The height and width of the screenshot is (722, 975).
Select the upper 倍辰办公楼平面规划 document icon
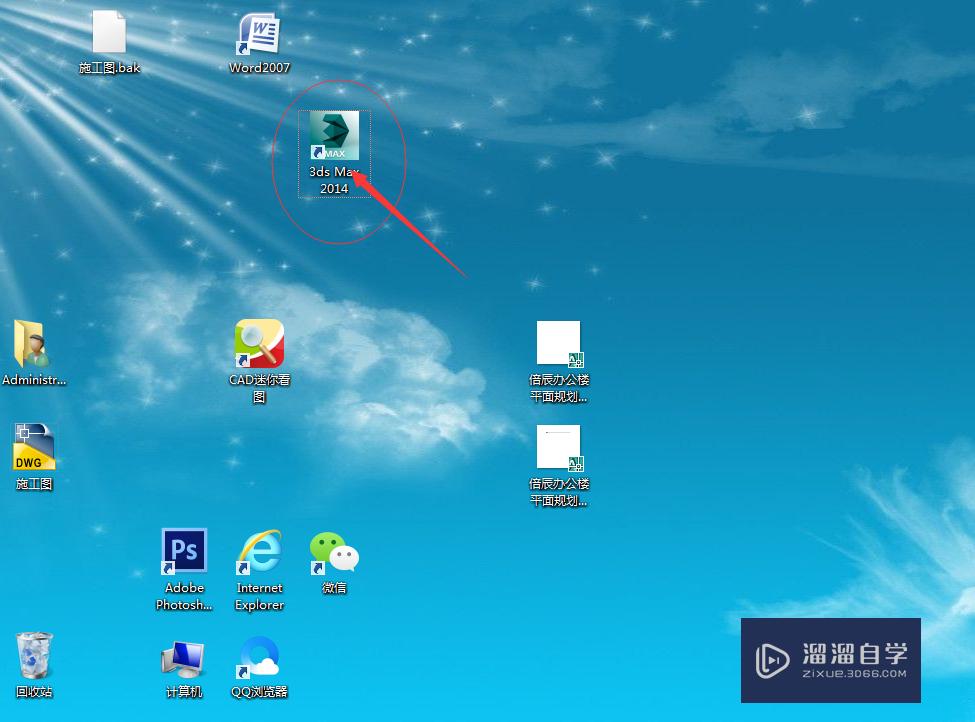pos(559,344)
